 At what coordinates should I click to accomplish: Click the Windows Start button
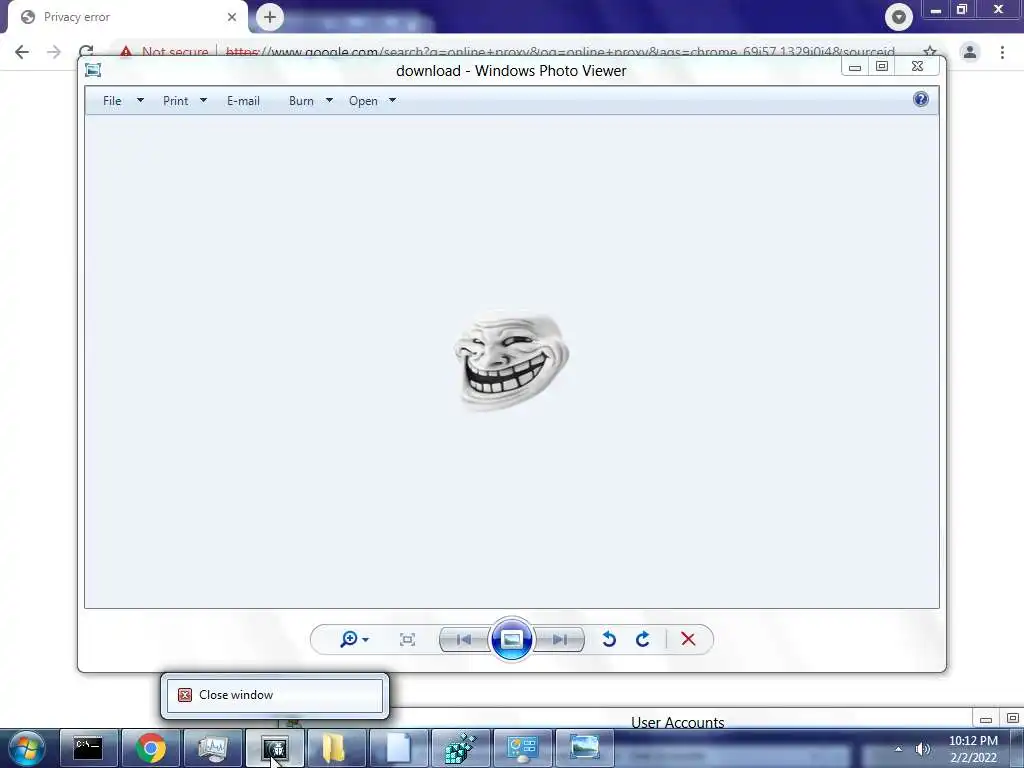point(27,748)
